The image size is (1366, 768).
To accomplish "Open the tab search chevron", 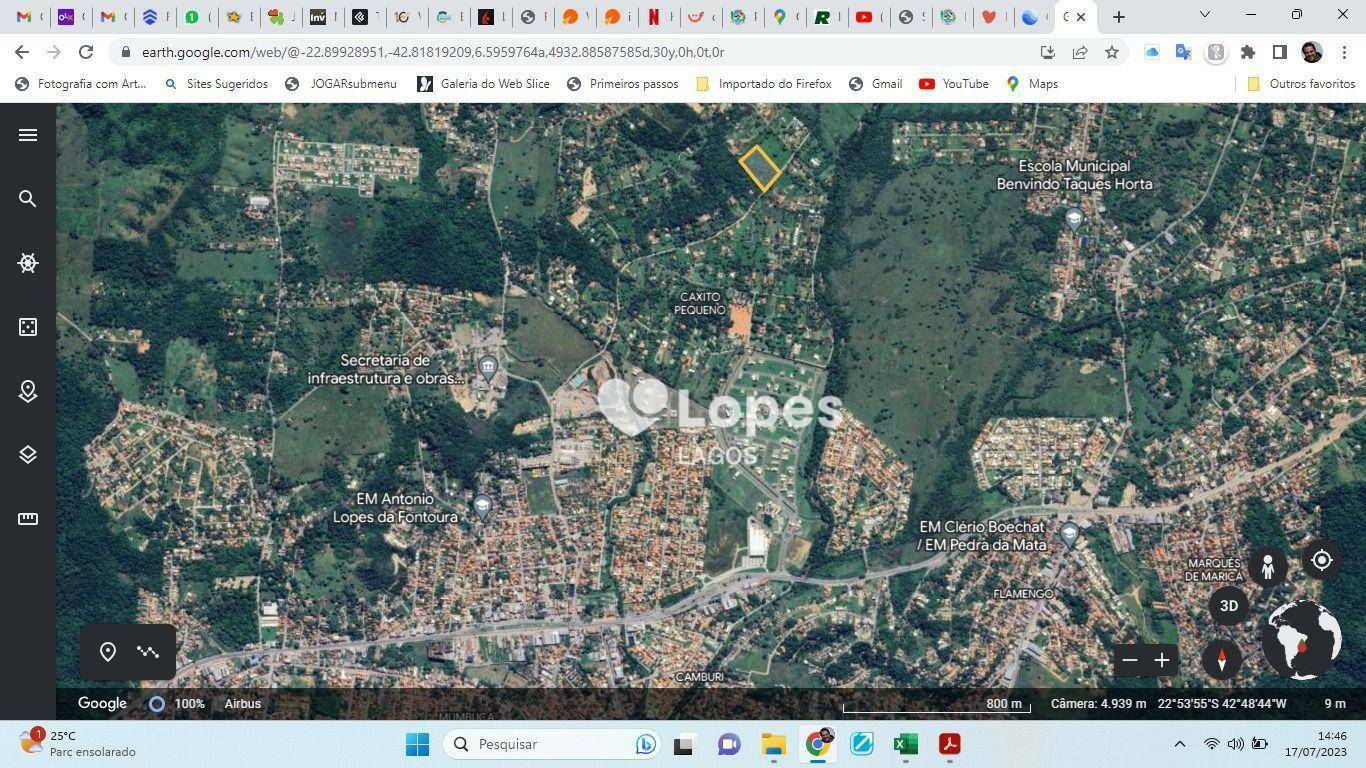I will click(x=1205, y=15).
